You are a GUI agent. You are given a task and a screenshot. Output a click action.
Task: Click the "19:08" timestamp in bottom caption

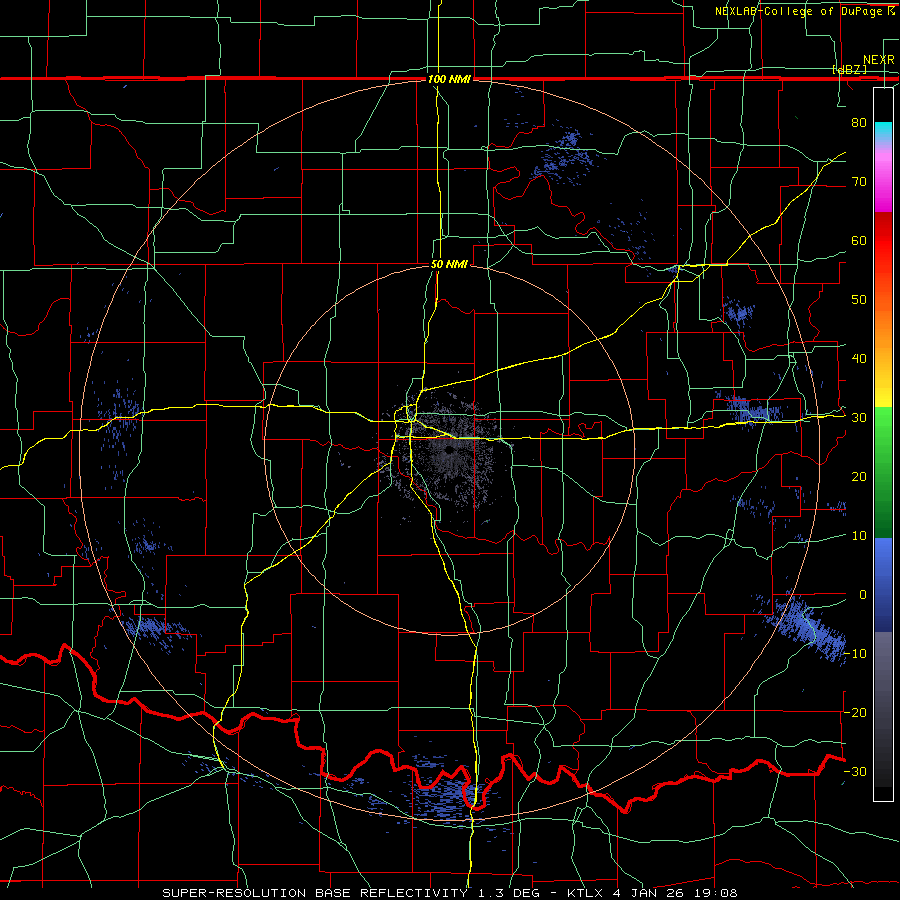coord(714,893)
